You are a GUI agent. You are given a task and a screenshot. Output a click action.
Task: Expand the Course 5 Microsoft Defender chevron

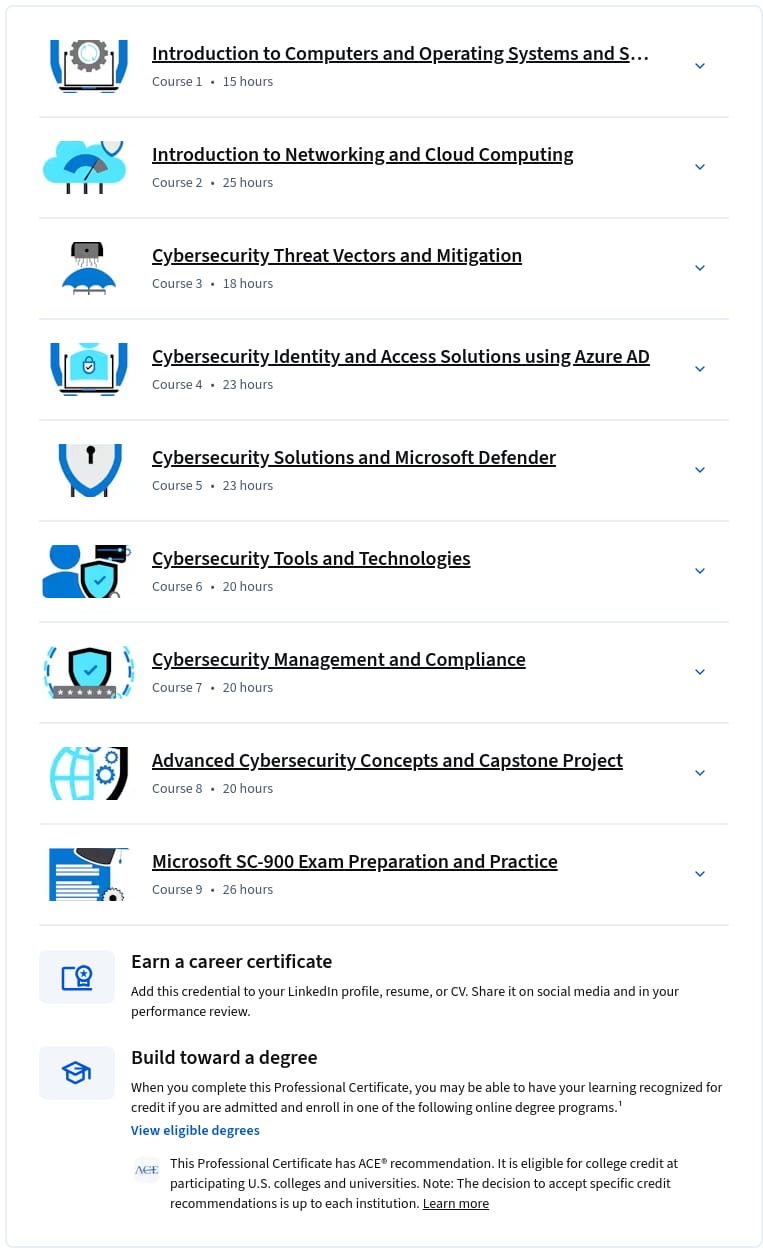click(700, 470)
